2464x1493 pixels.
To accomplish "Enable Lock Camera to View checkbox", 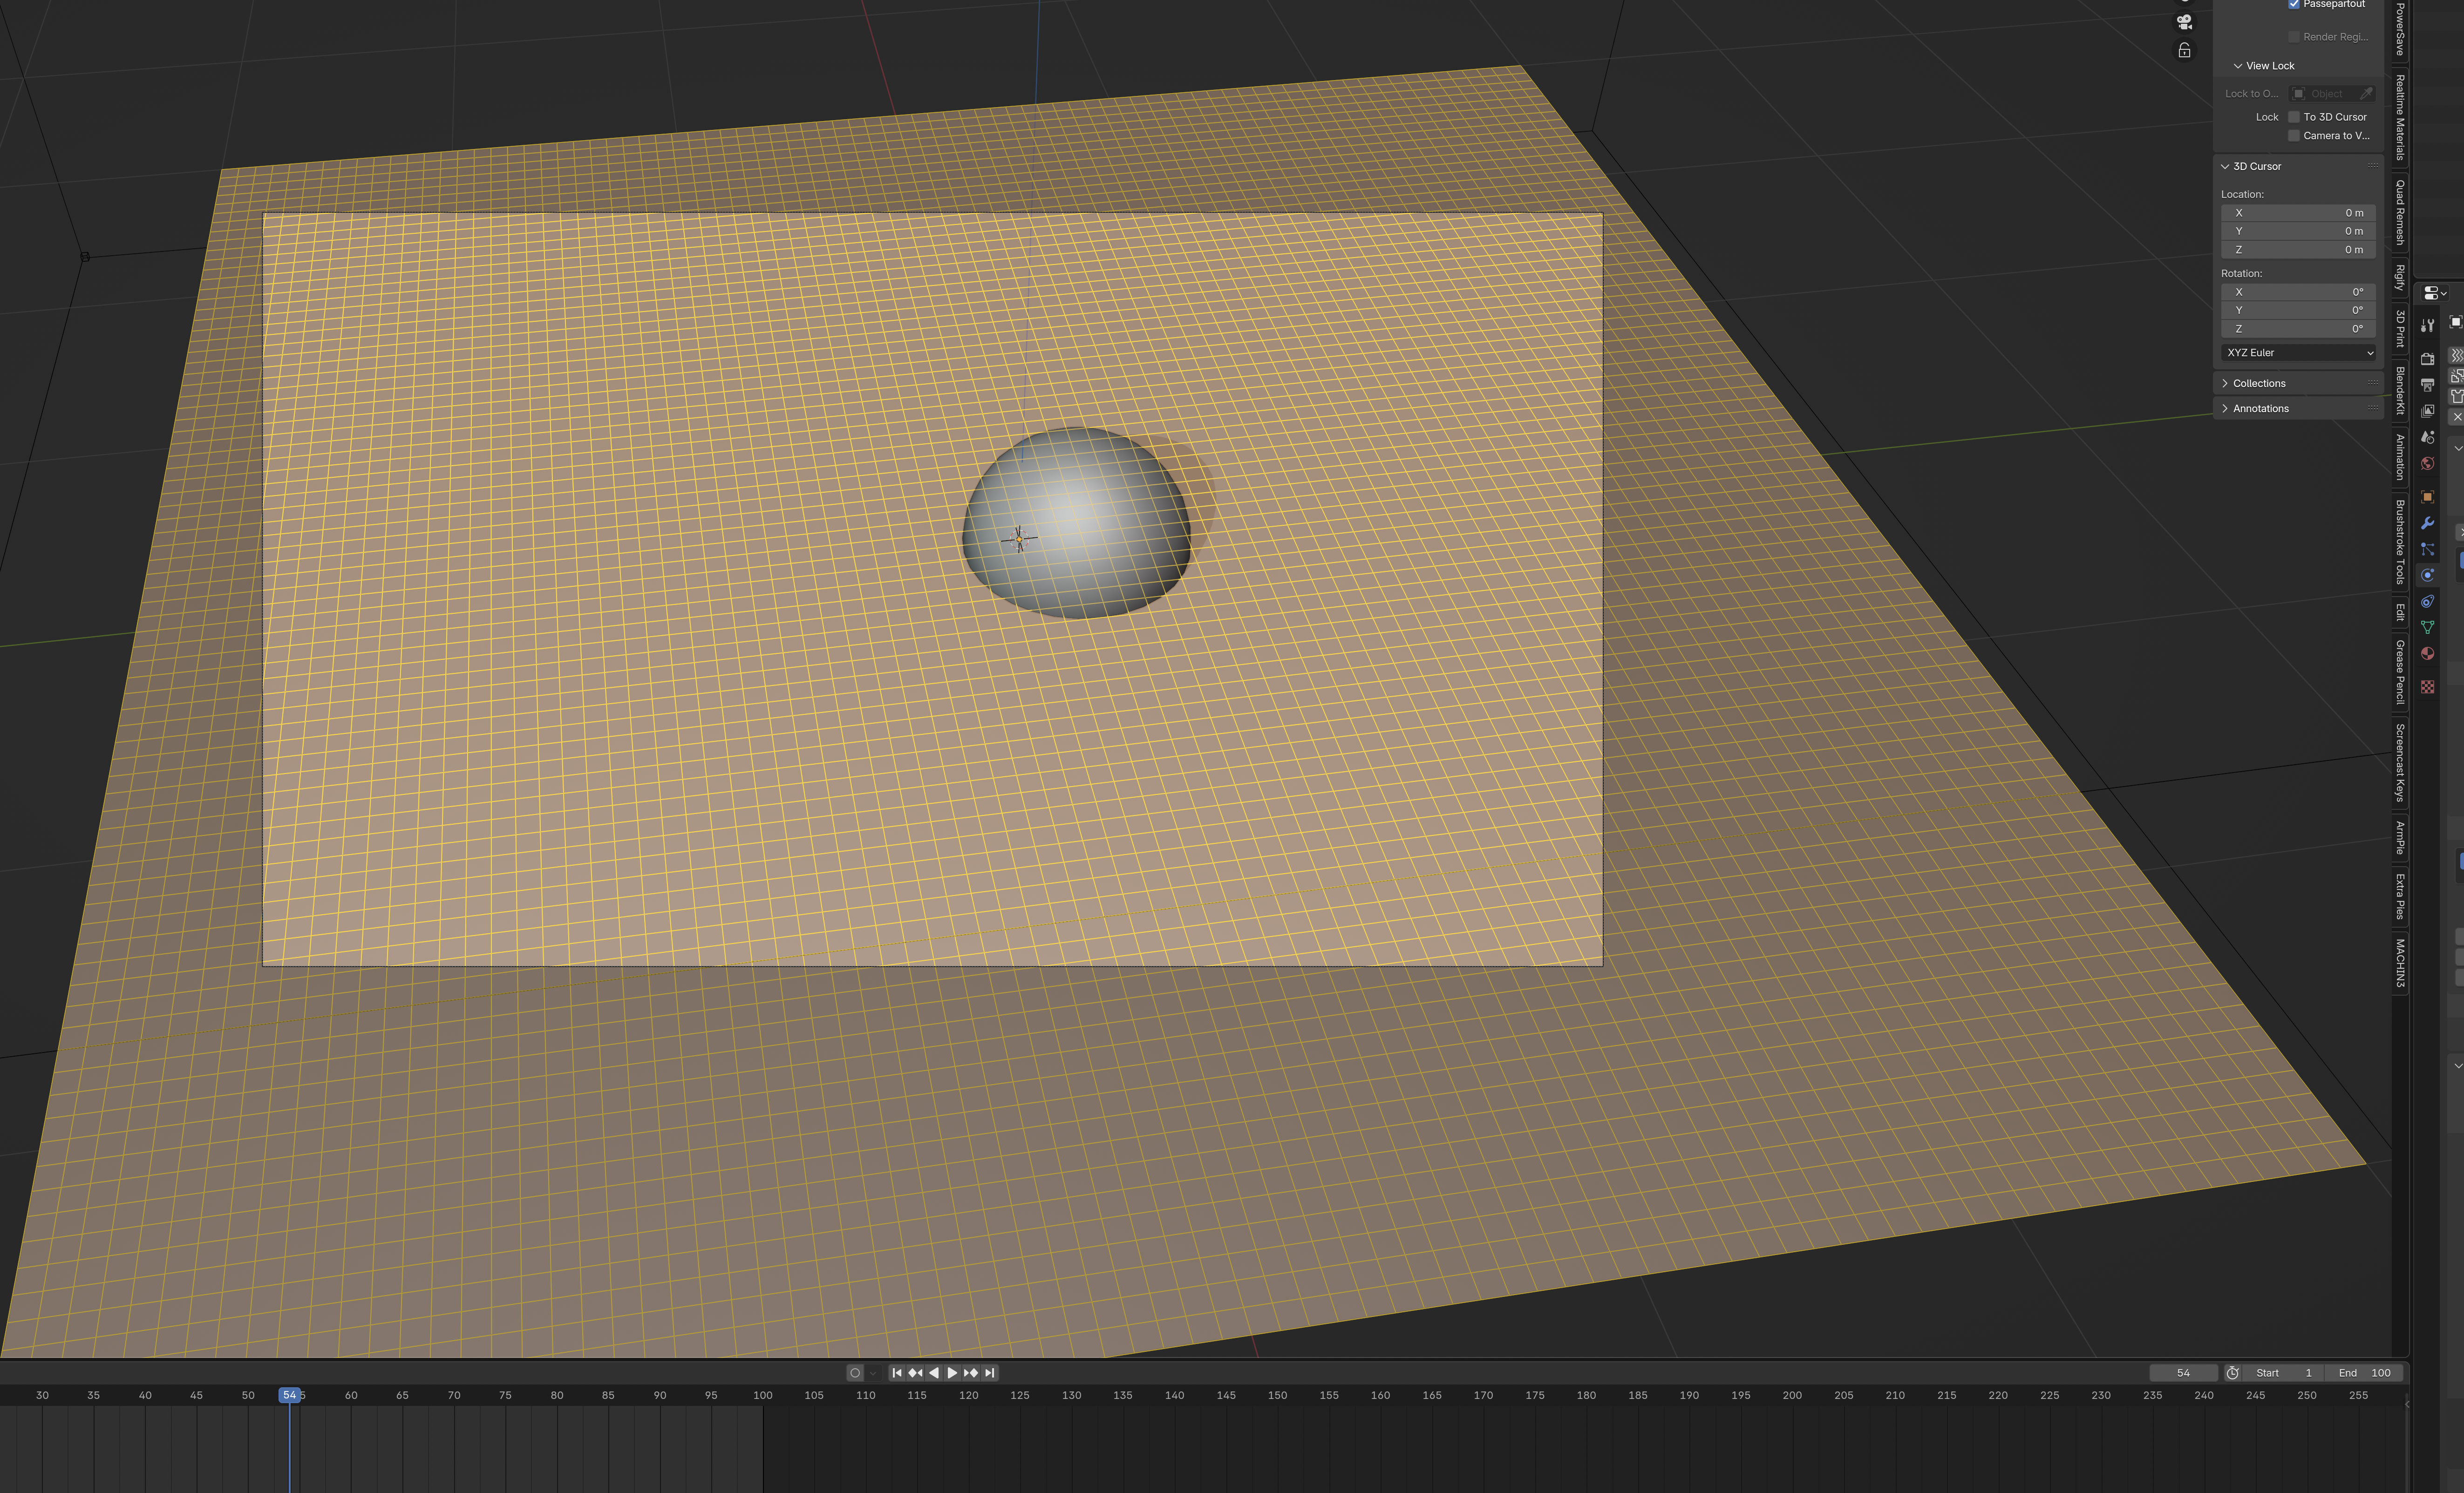I will 2294,136.
